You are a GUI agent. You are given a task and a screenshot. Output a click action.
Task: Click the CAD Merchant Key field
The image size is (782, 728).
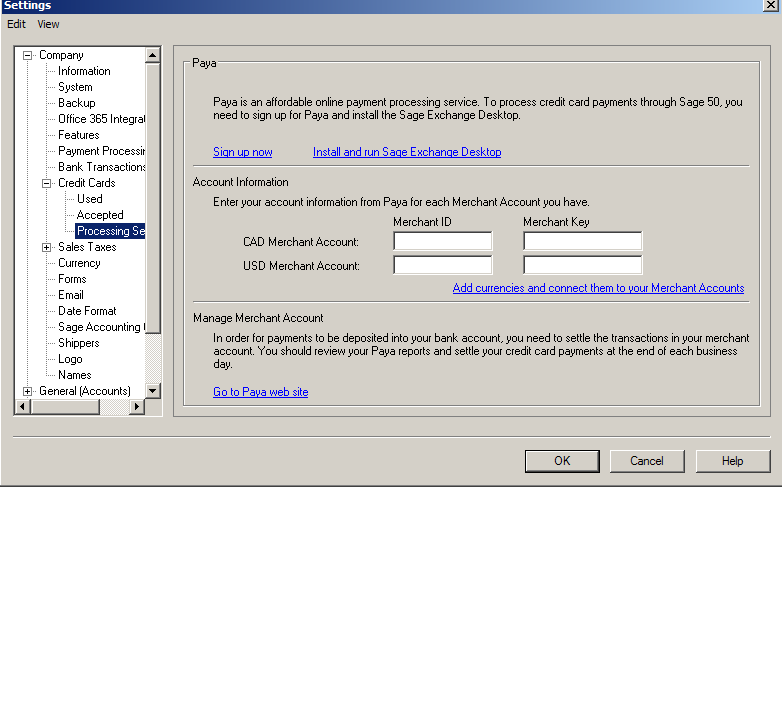point(583,241)
